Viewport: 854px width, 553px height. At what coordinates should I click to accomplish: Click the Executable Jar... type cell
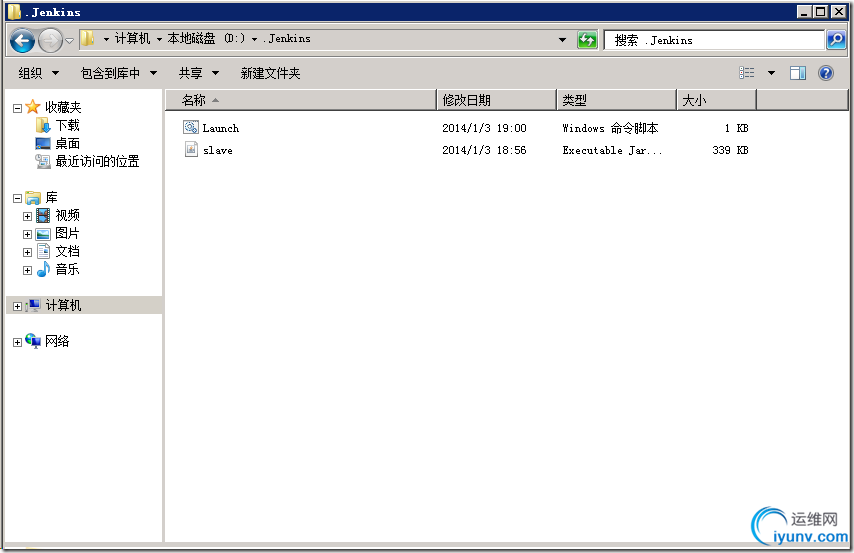pos(612,150)
